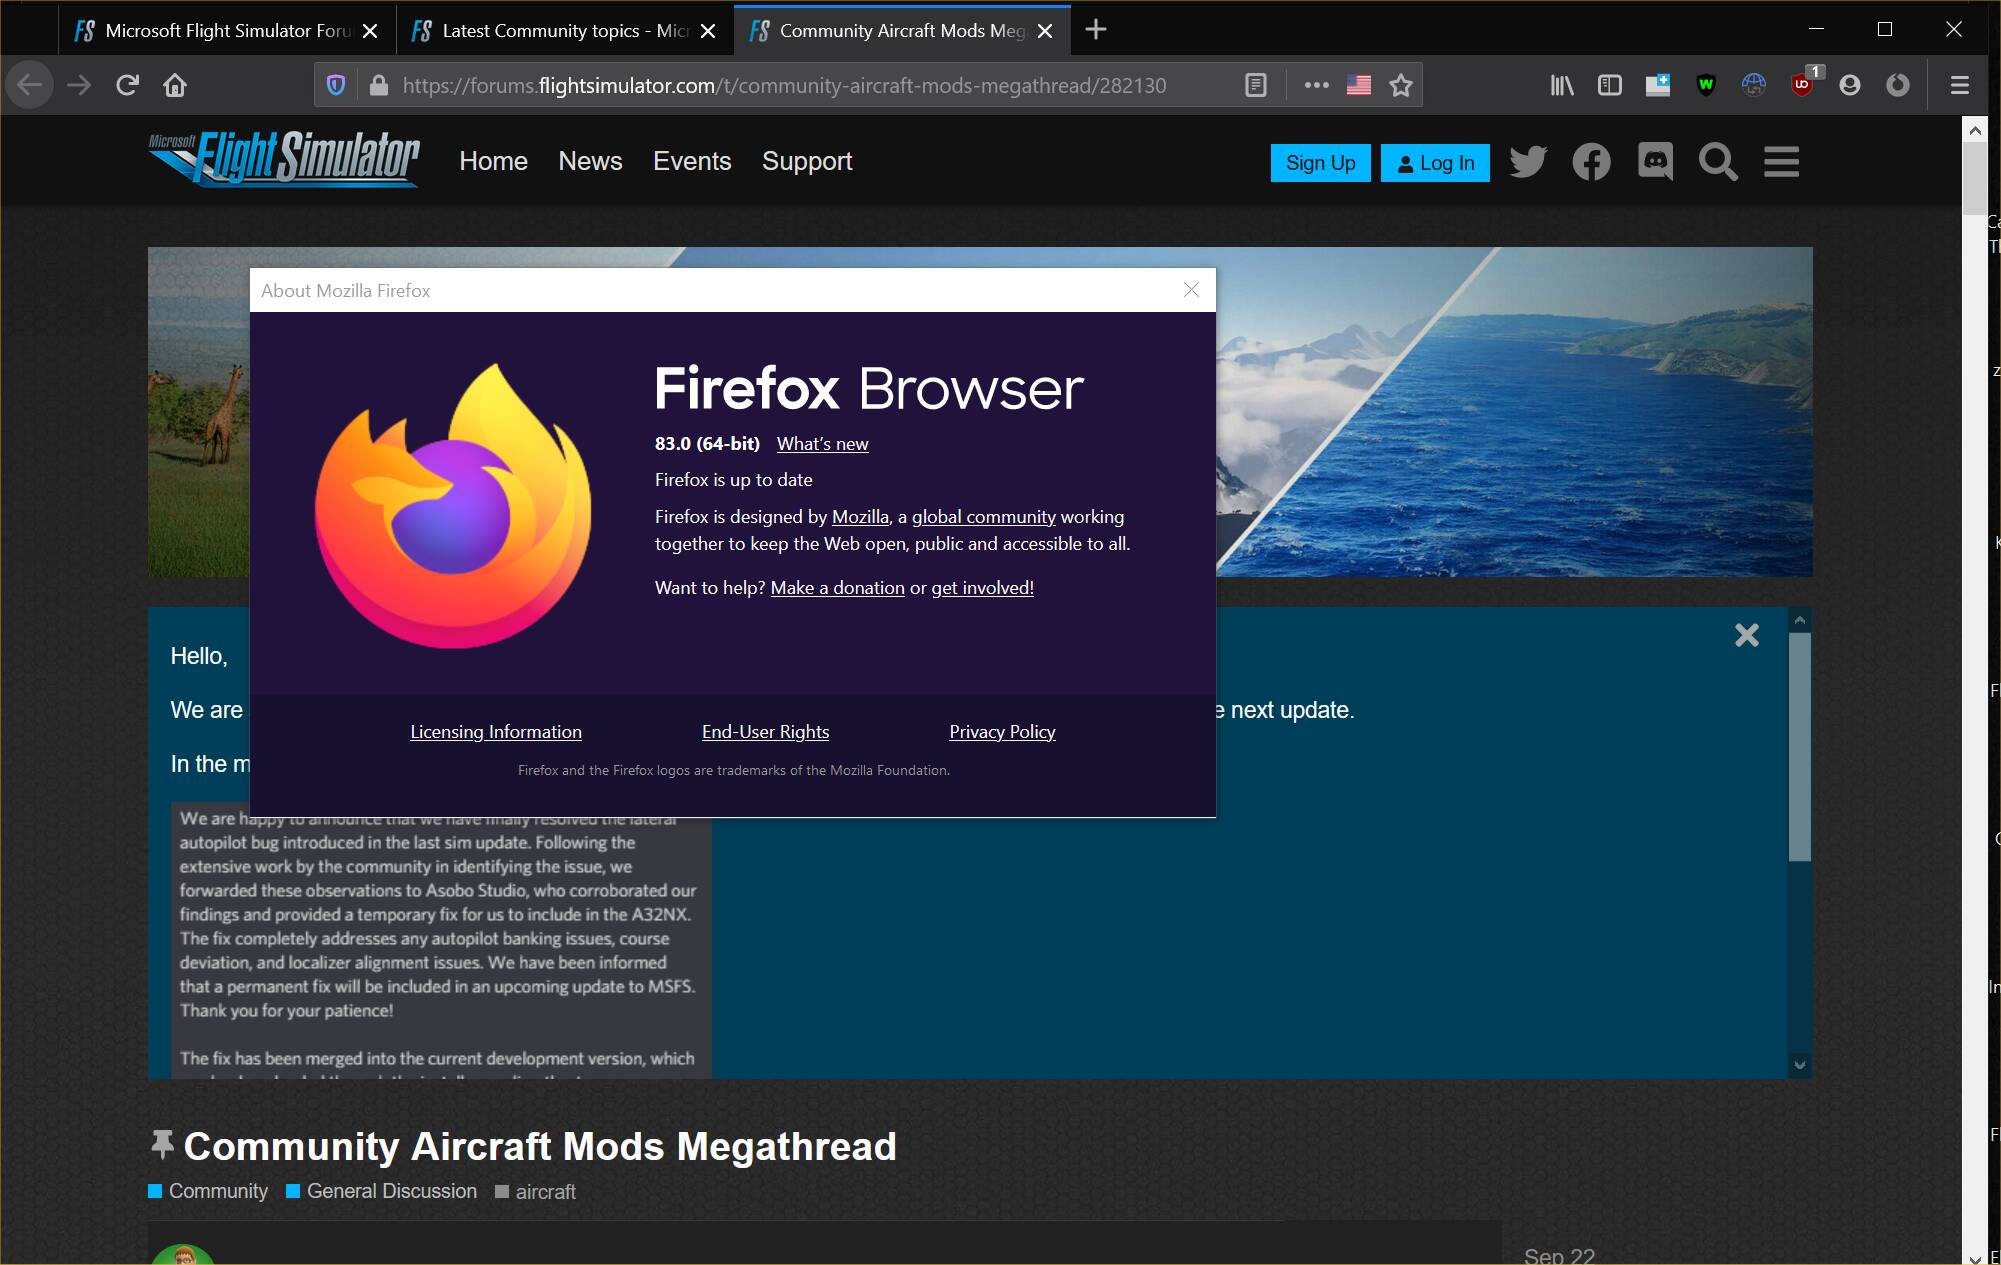Toggle Reader View icon in address bar

(1256, 85)
